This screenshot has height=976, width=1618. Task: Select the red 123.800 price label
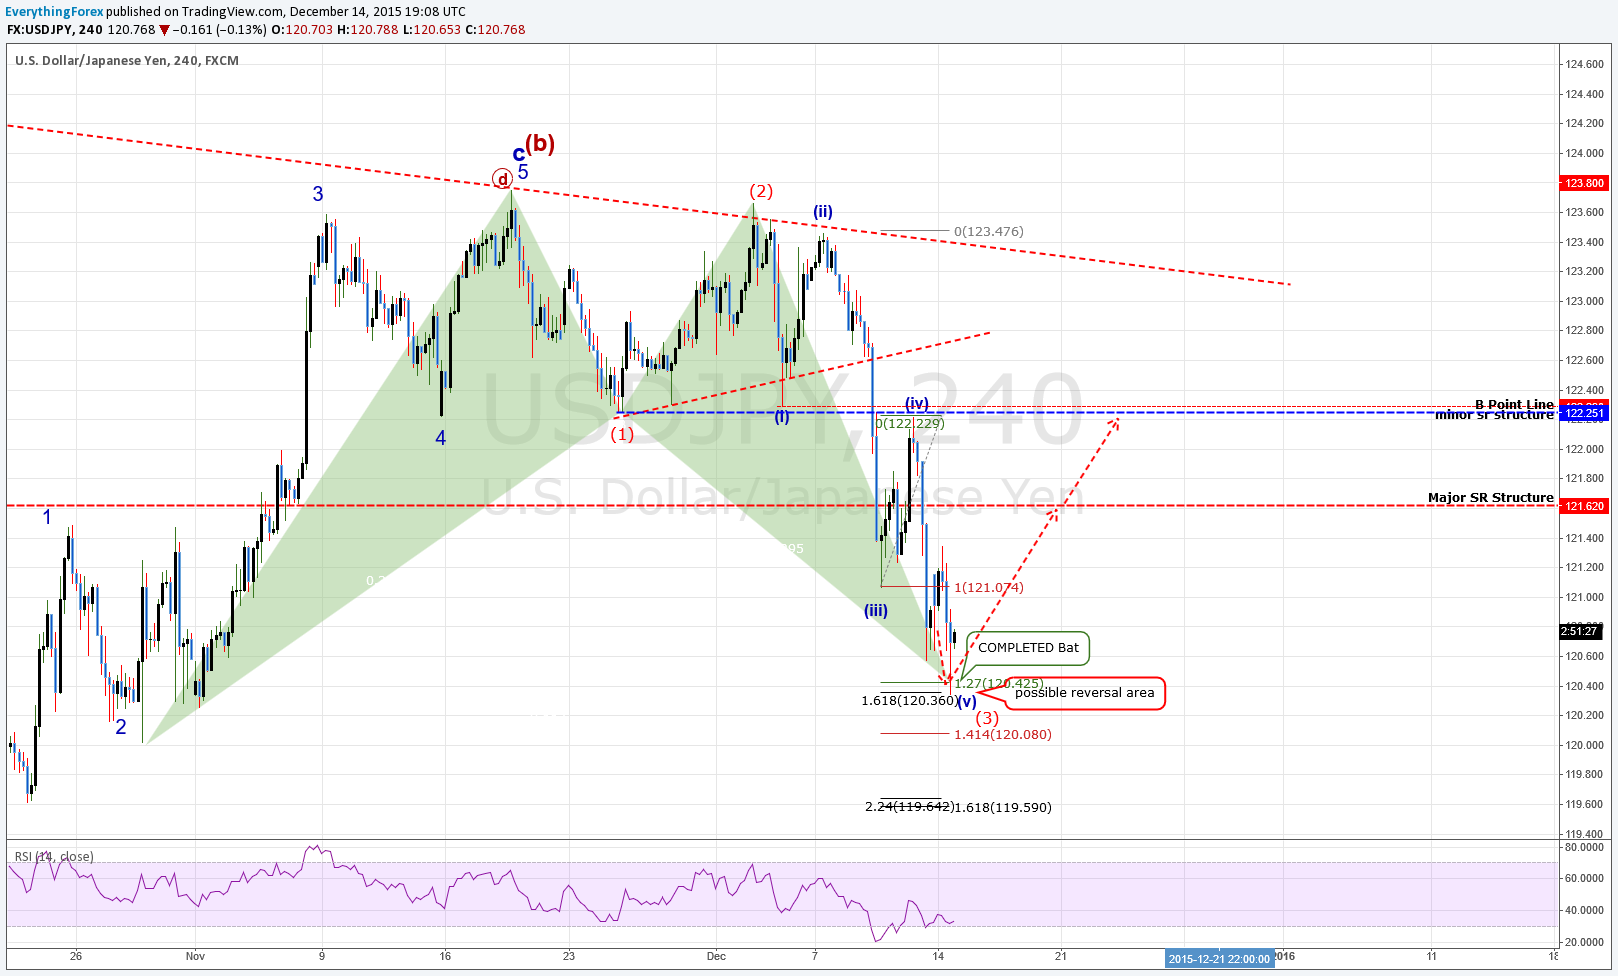click(x=1584, y=183)
